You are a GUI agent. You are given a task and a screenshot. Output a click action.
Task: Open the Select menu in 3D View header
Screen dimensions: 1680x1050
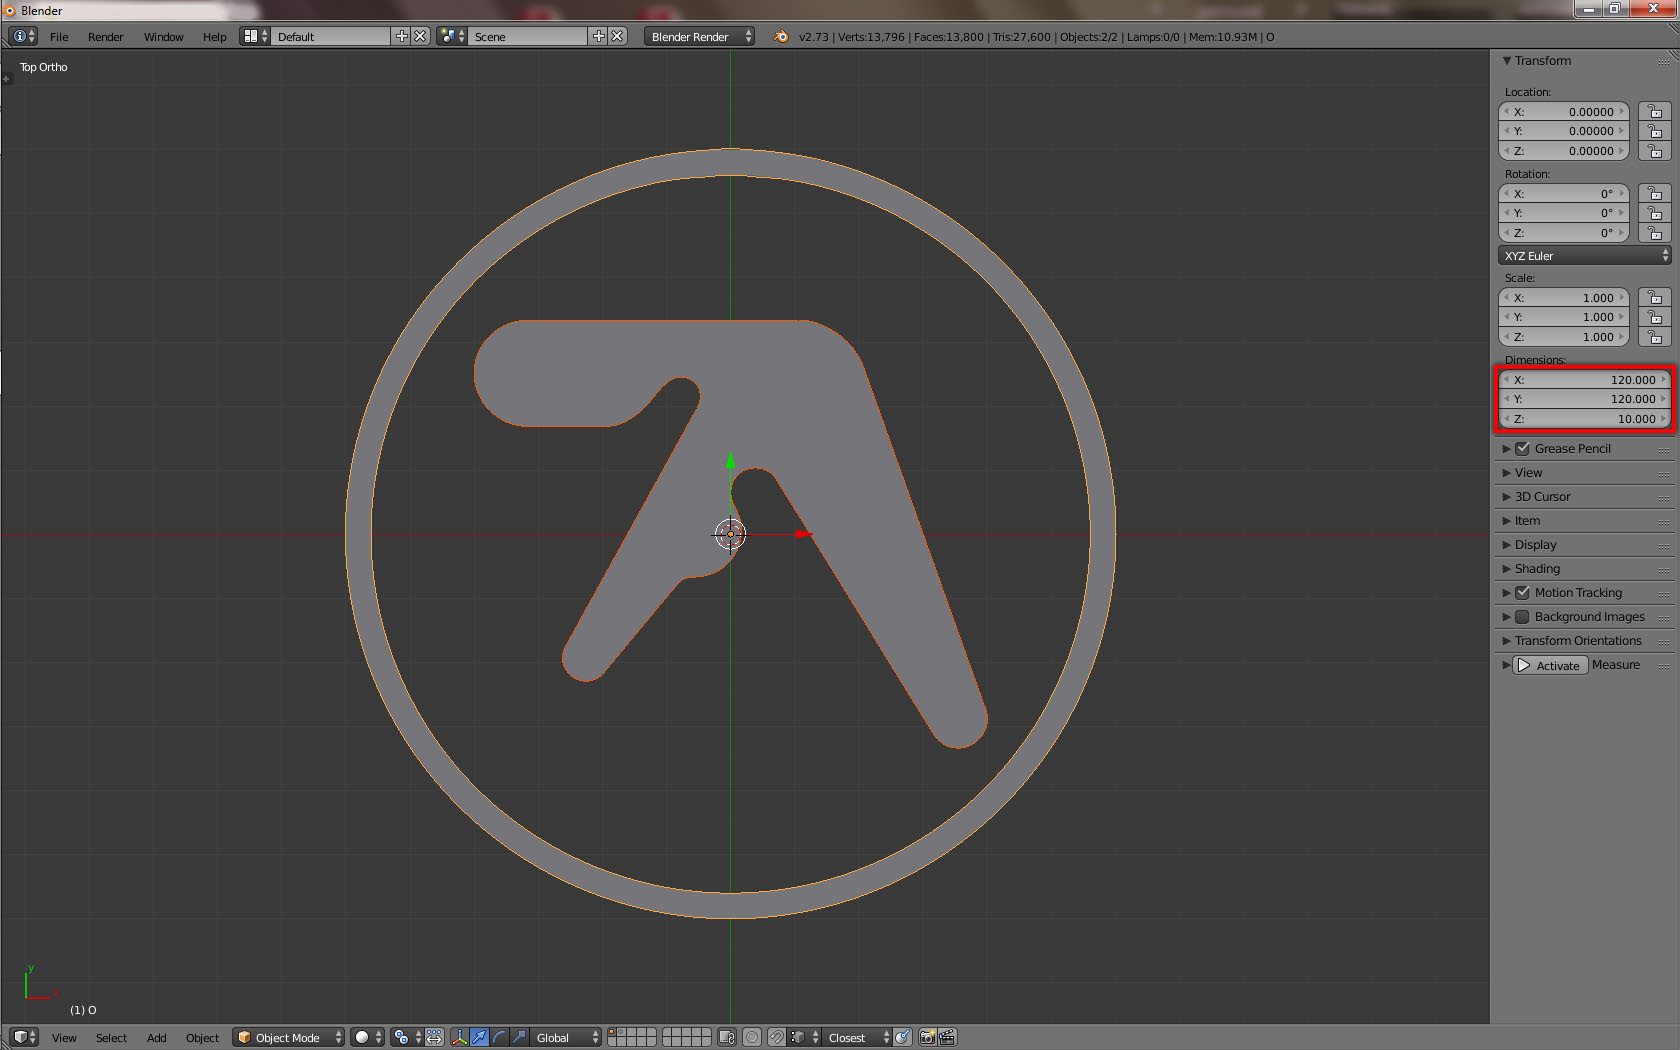pyautogui.click(x=111, y=1038)
